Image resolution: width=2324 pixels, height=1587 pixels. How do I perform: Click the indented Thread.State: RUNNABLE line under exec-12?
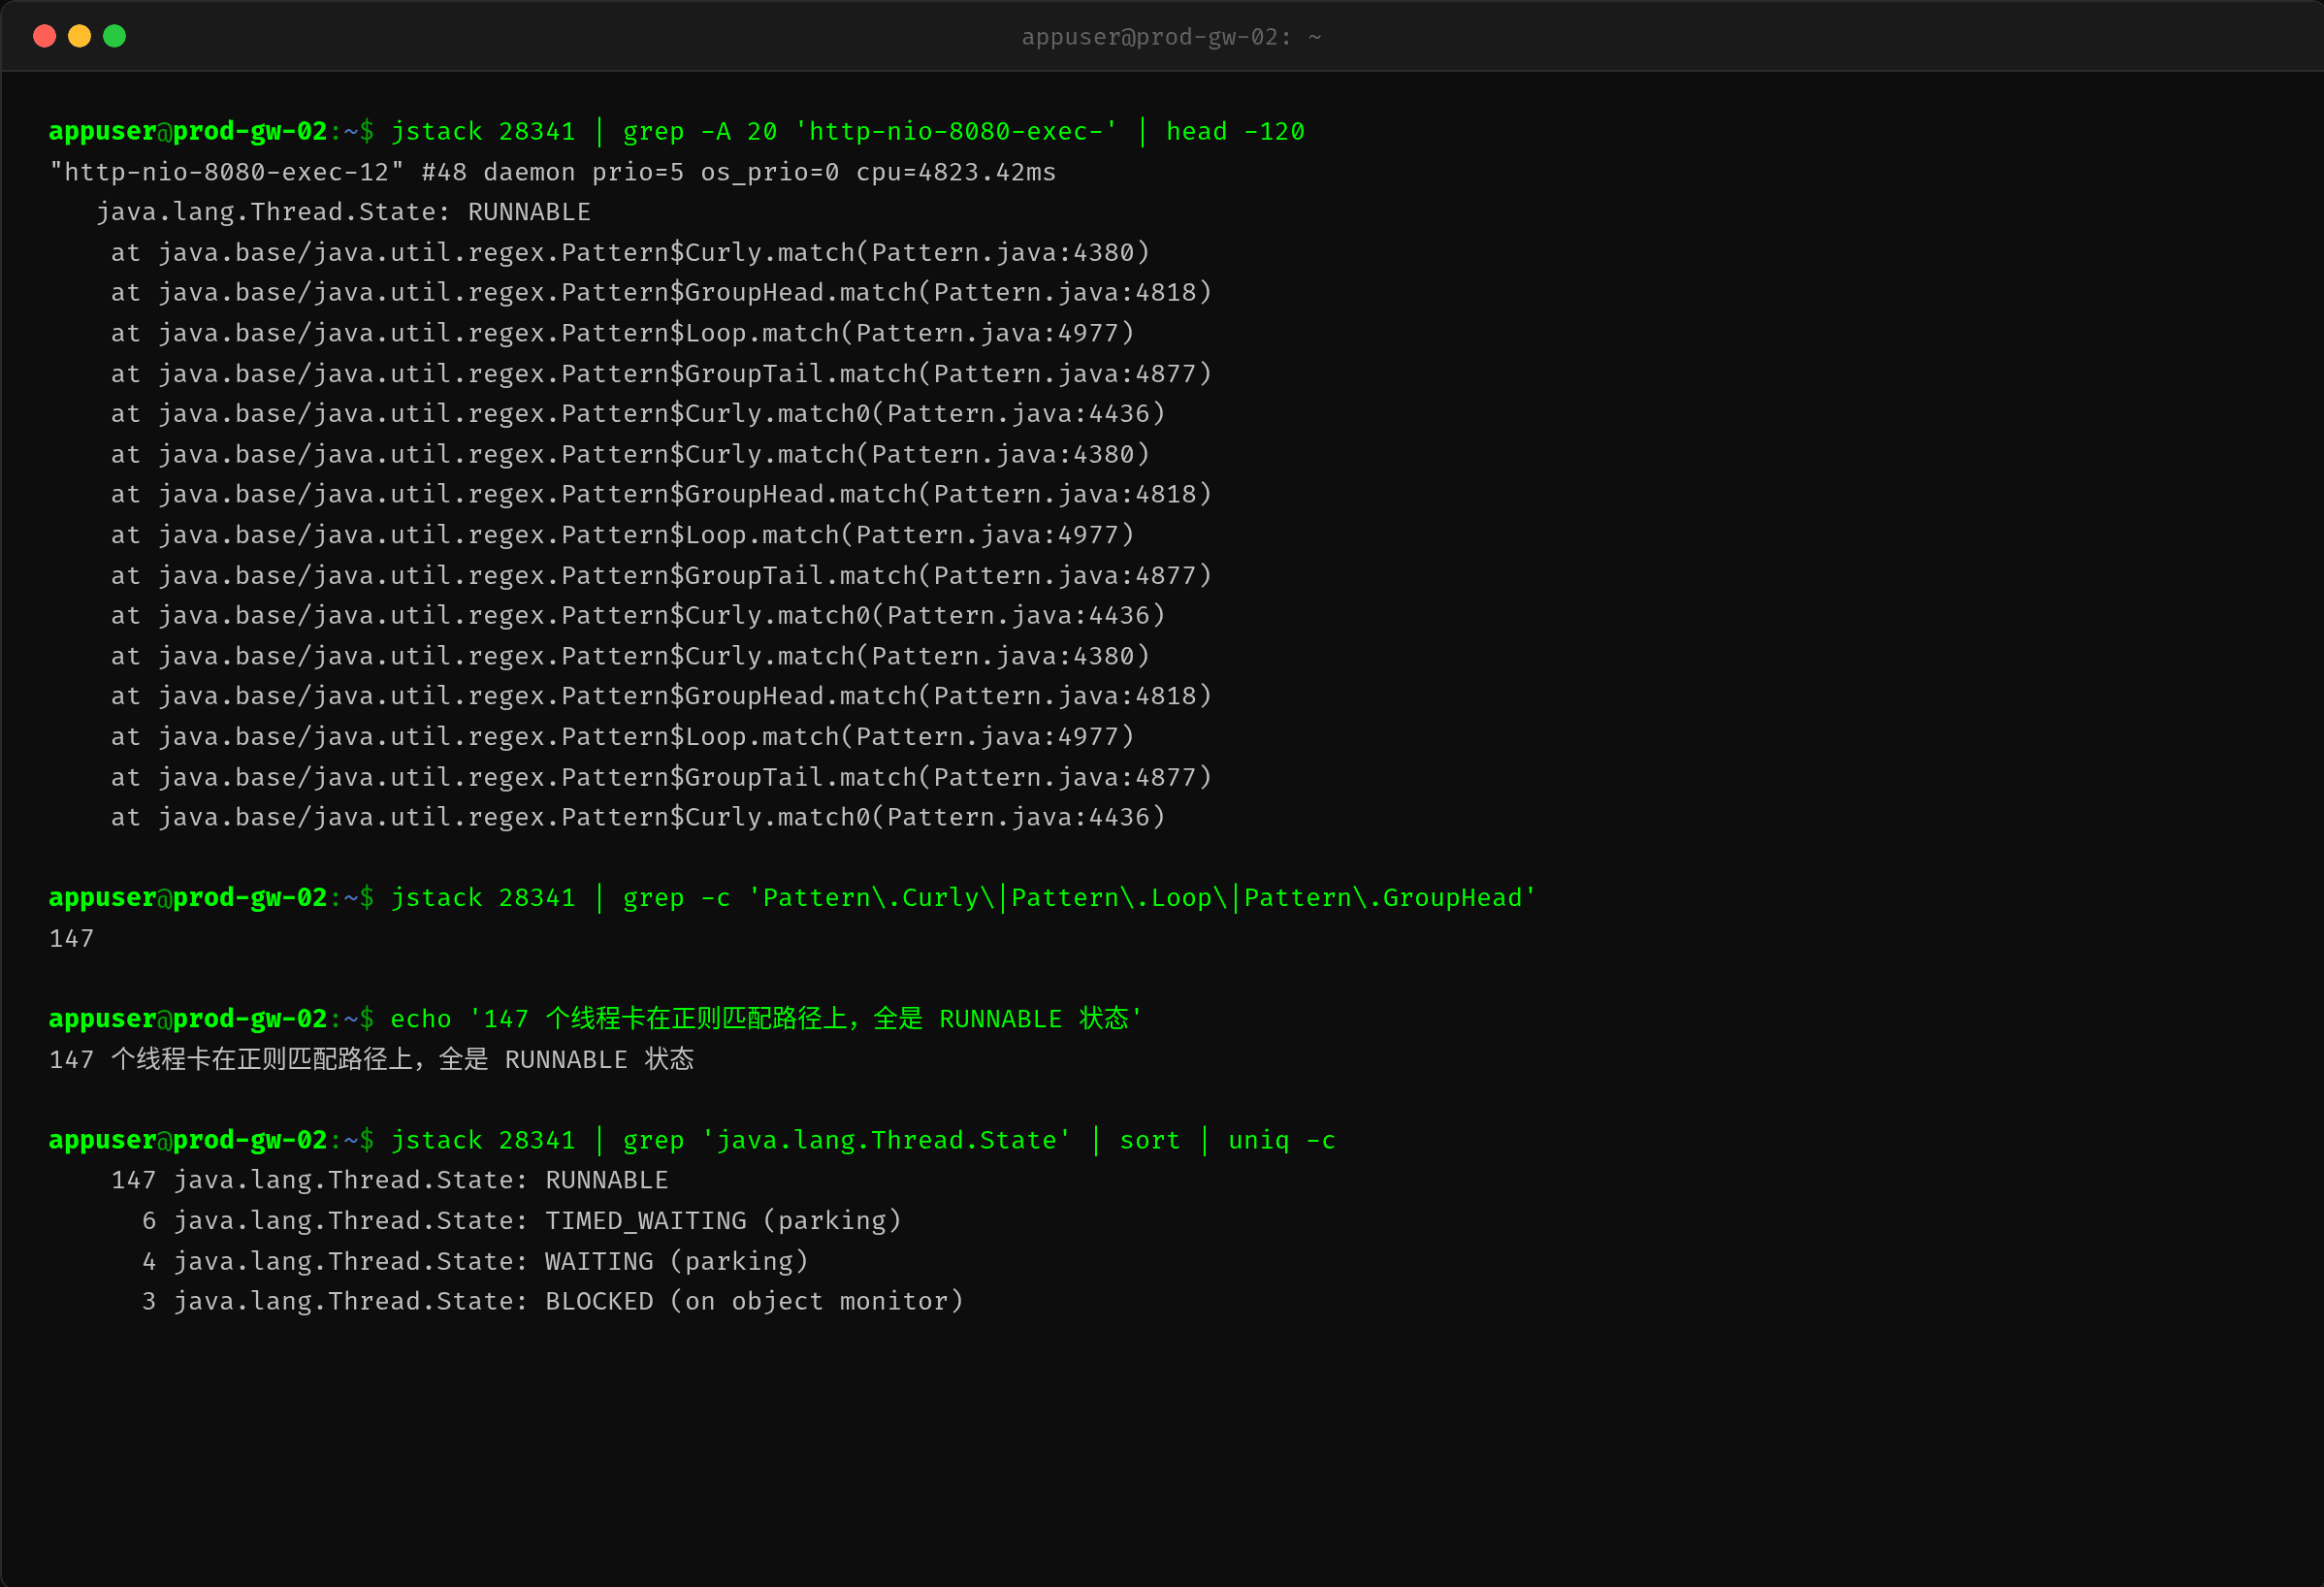[343, 212]
